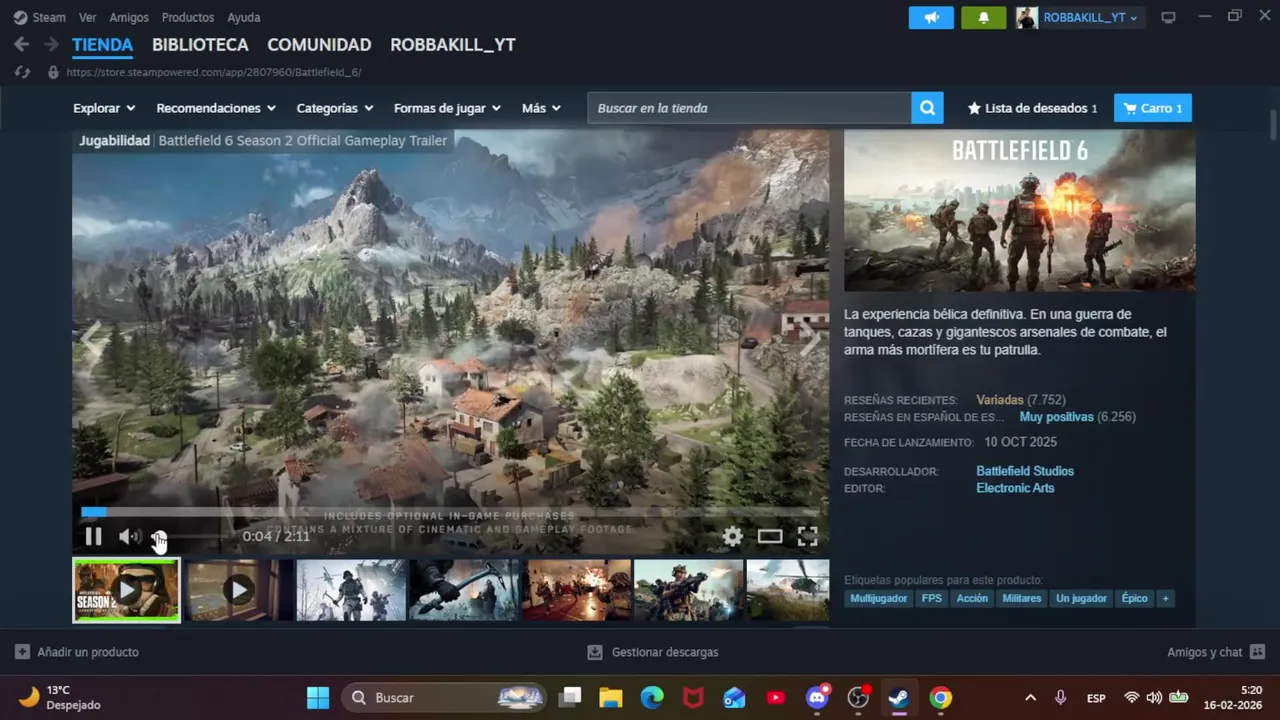This screenshot has height=720, width=1280.
Task: Show next screenshot with right arrow
Action: click(810, 340)
